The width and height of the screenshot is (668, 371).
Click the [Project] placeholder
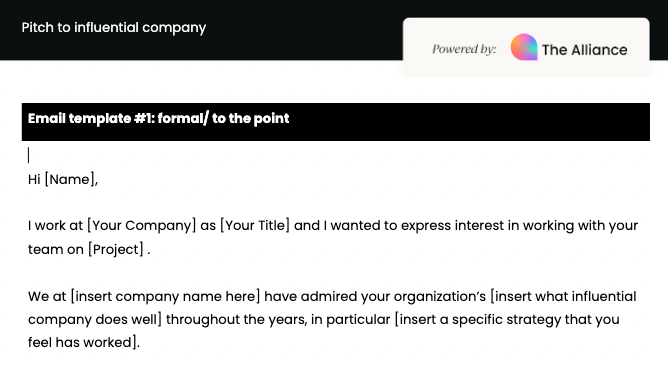tap(116, 249)
